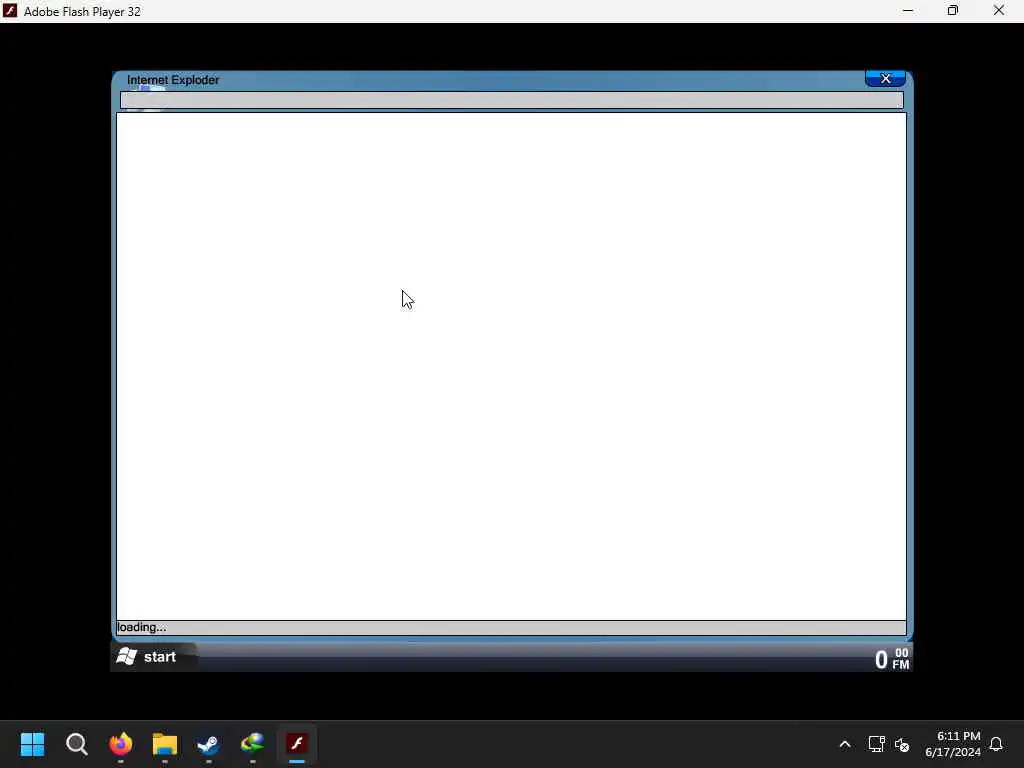Restore down the Adobe Flash Player window
This screenshot has width=1024, height=768.
953,11
